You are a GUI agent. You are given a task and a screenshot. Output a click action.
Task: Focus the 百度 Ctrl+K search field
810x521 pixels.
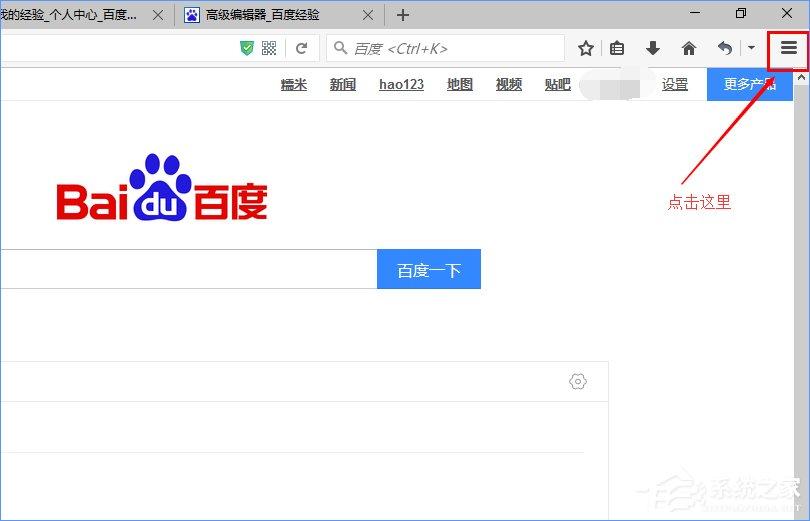point(445,49)
